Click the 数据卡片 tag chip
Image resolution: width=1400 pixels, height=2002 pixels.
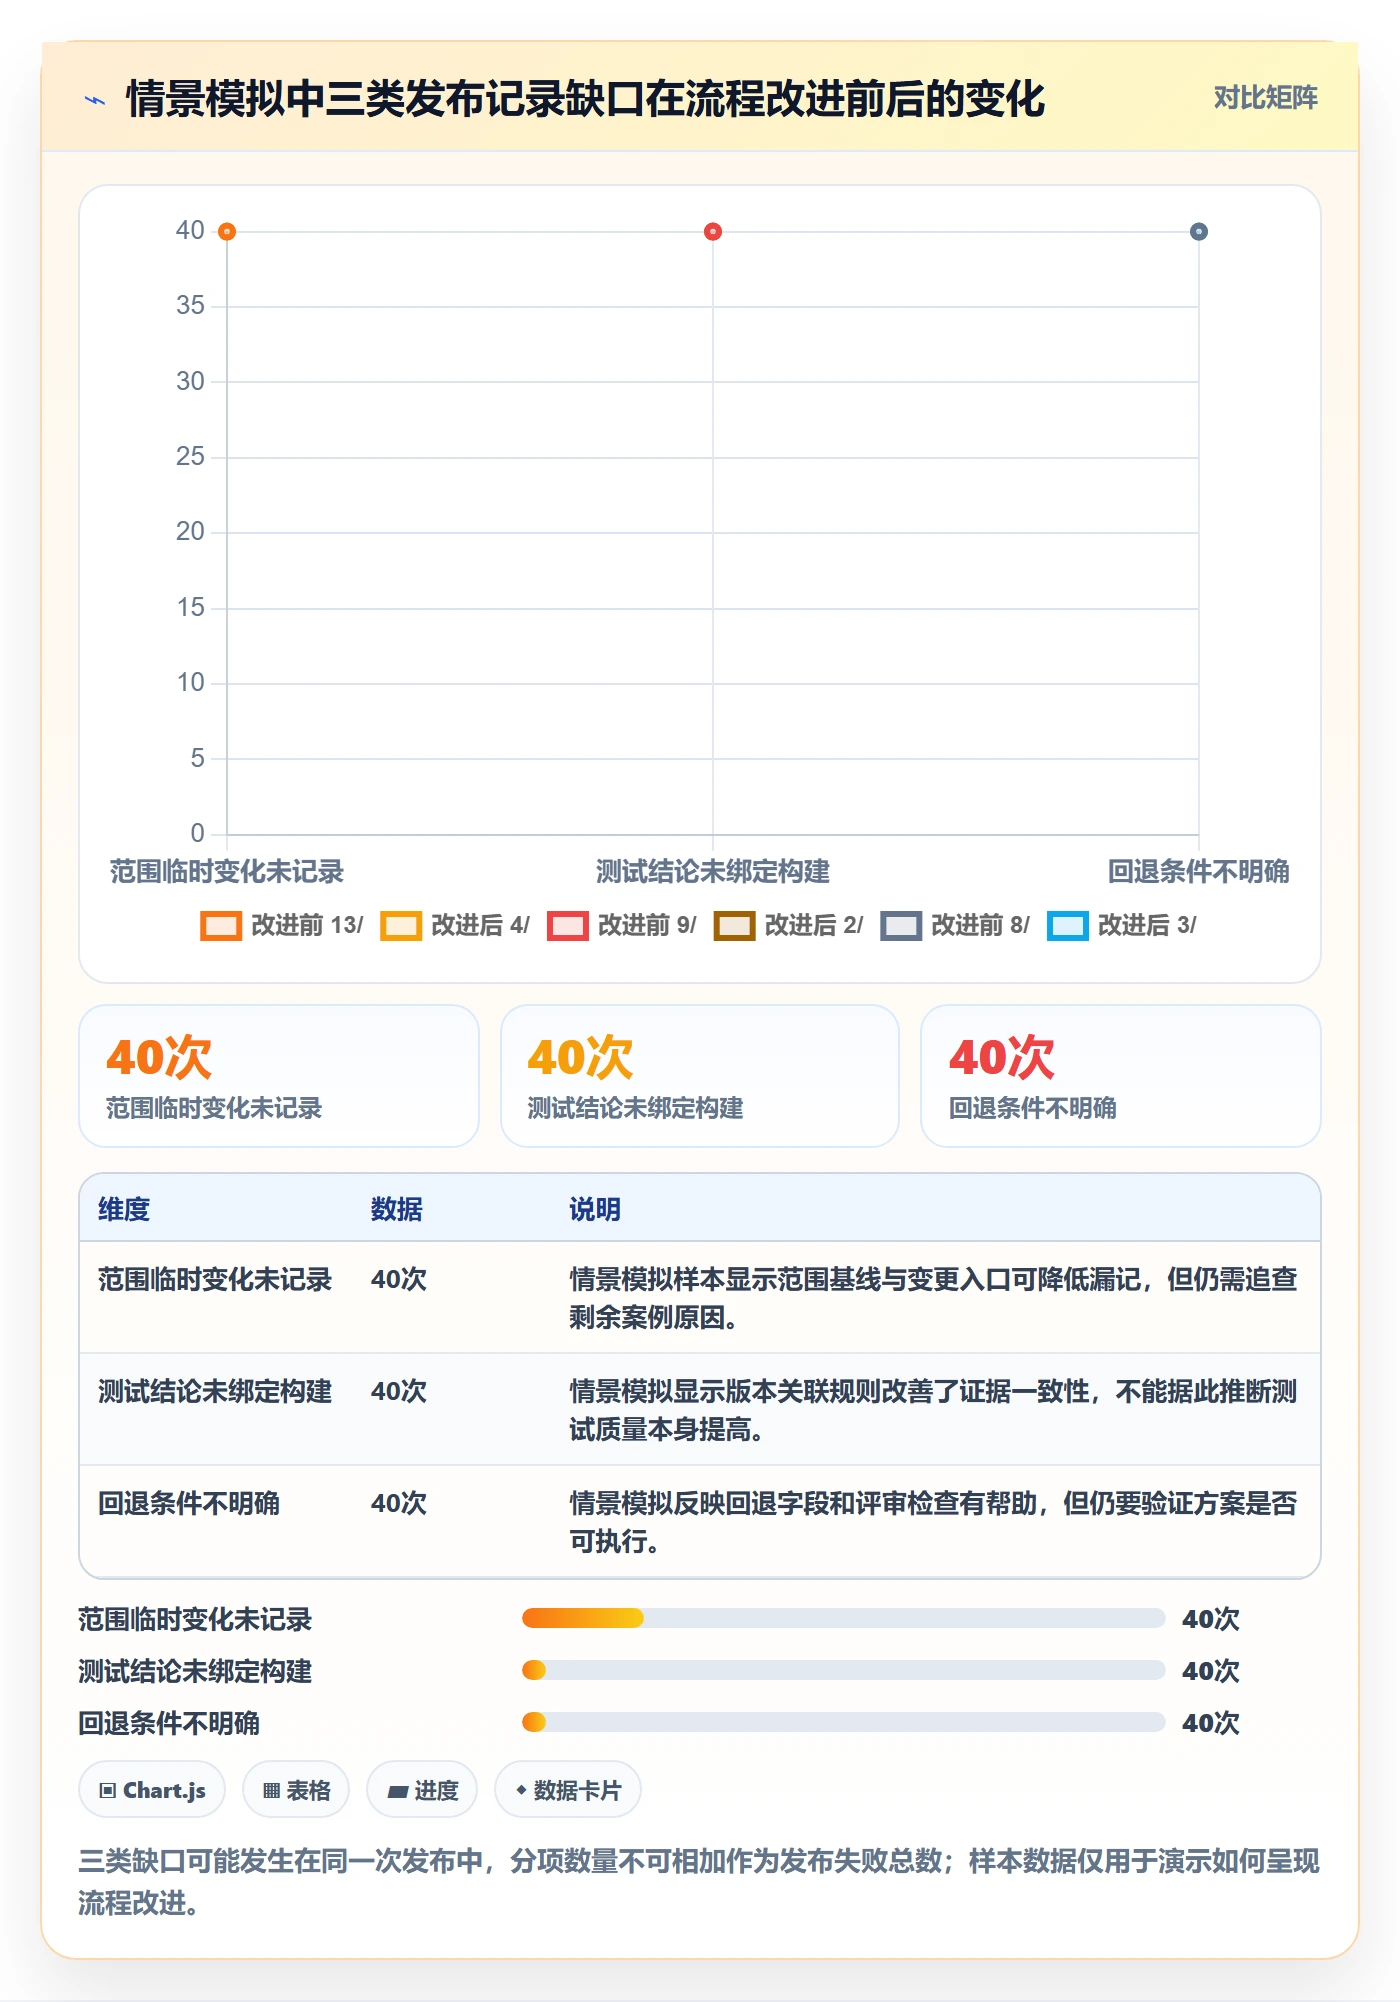(568, 1790)
